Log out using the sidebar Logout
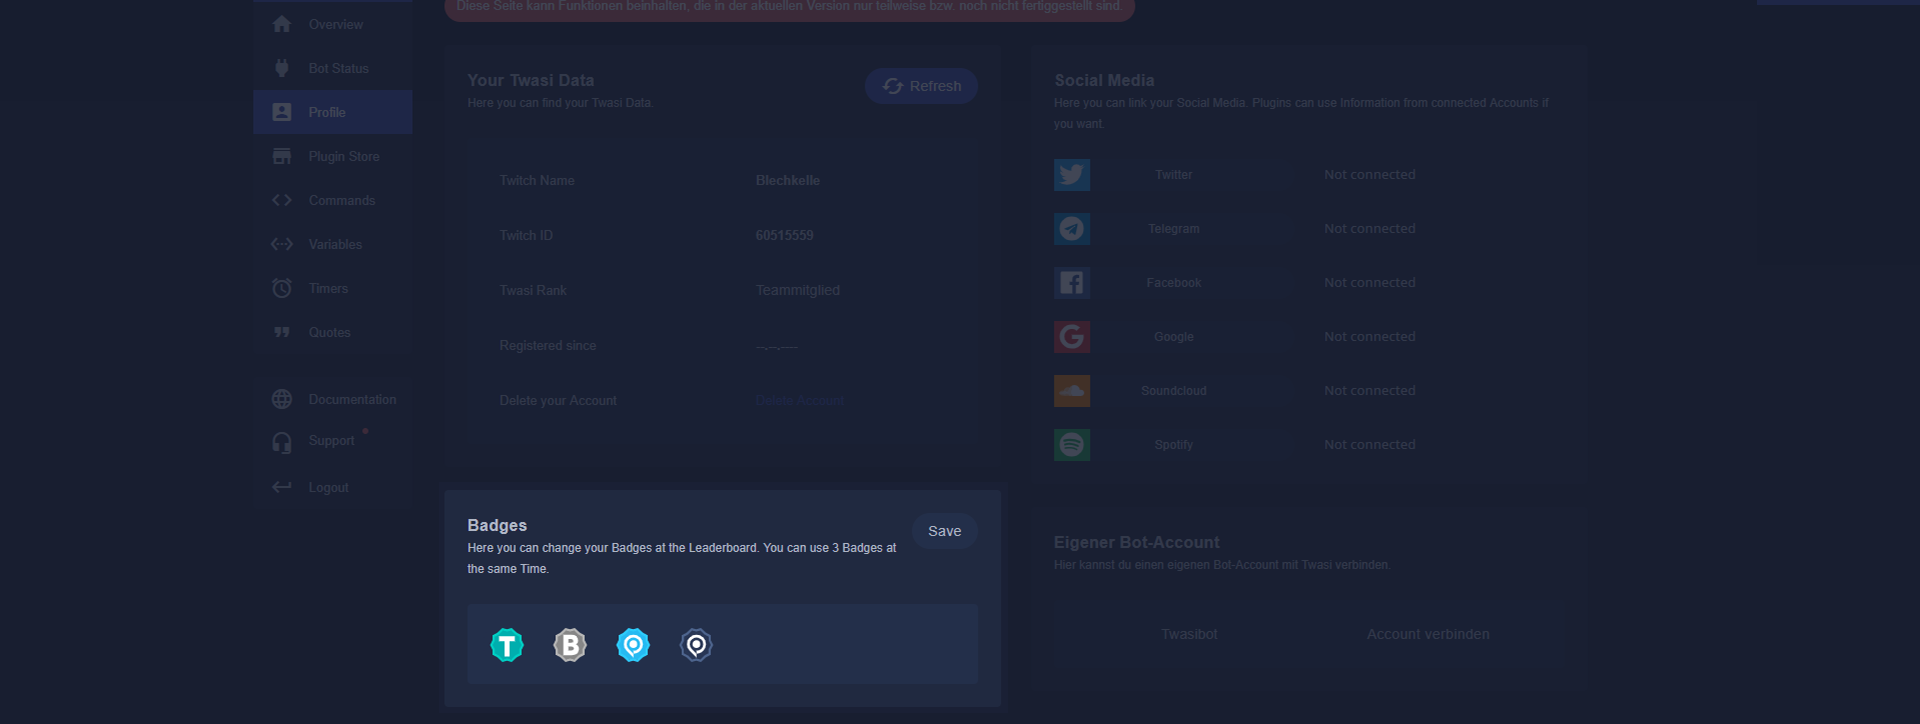The height and width of the screenshot is (724, 1920). point(328,487)
